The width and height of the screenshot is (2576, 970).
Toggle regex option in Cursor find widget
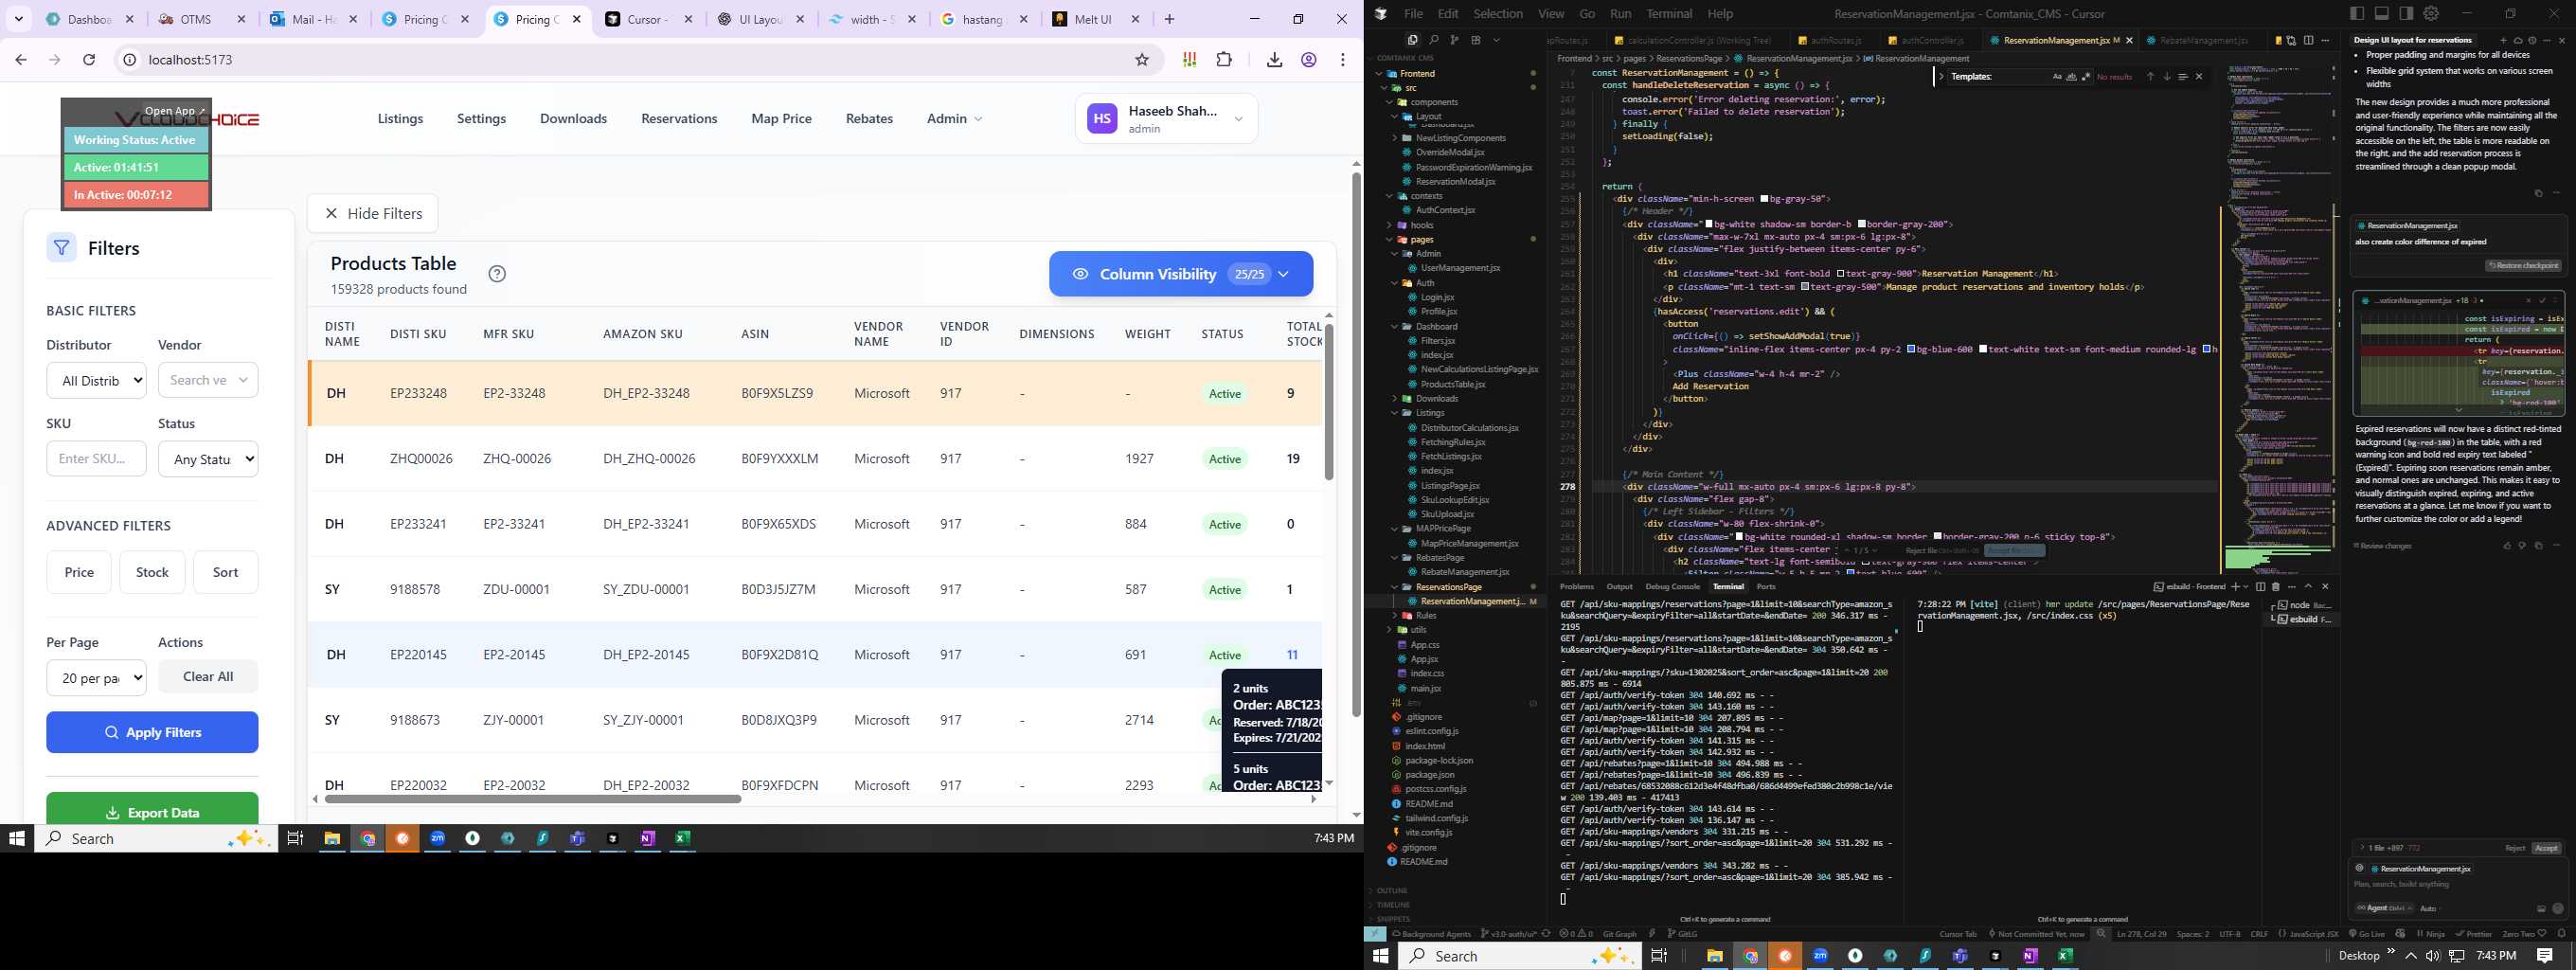point(2086,77)
